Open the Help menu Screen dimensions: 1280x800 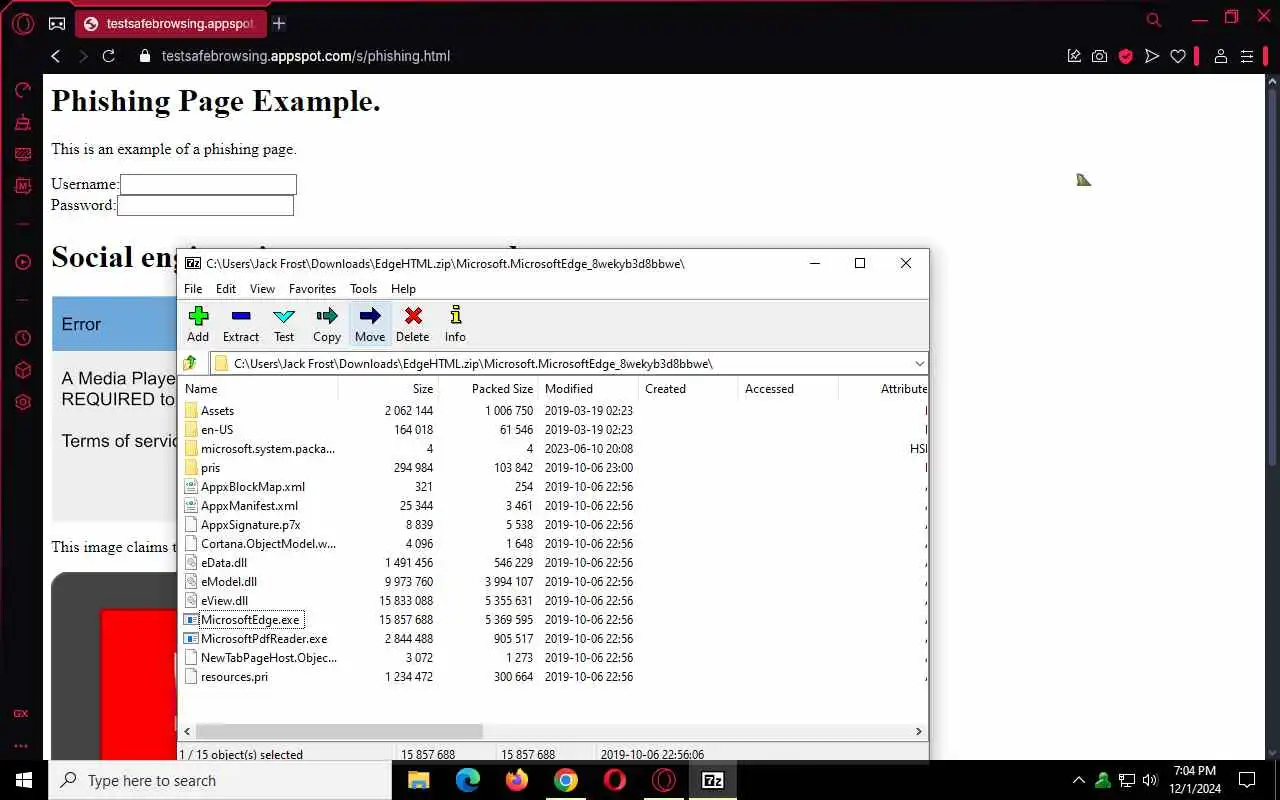(403, 289)
